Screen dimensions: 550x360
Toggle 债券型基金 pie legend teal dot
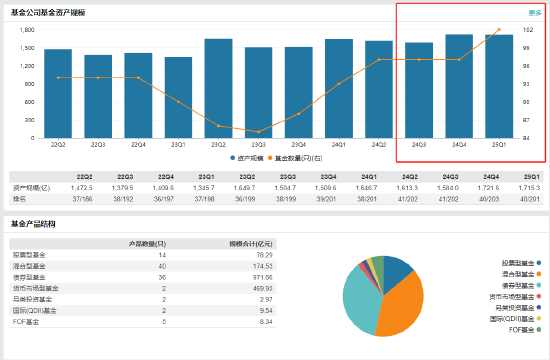[x=539, y=285]
